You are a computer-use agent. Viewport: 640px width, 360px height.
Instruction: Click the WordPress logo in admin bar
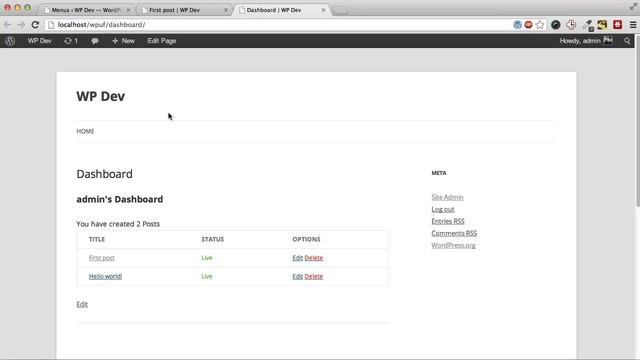click(x=10, y=41)
